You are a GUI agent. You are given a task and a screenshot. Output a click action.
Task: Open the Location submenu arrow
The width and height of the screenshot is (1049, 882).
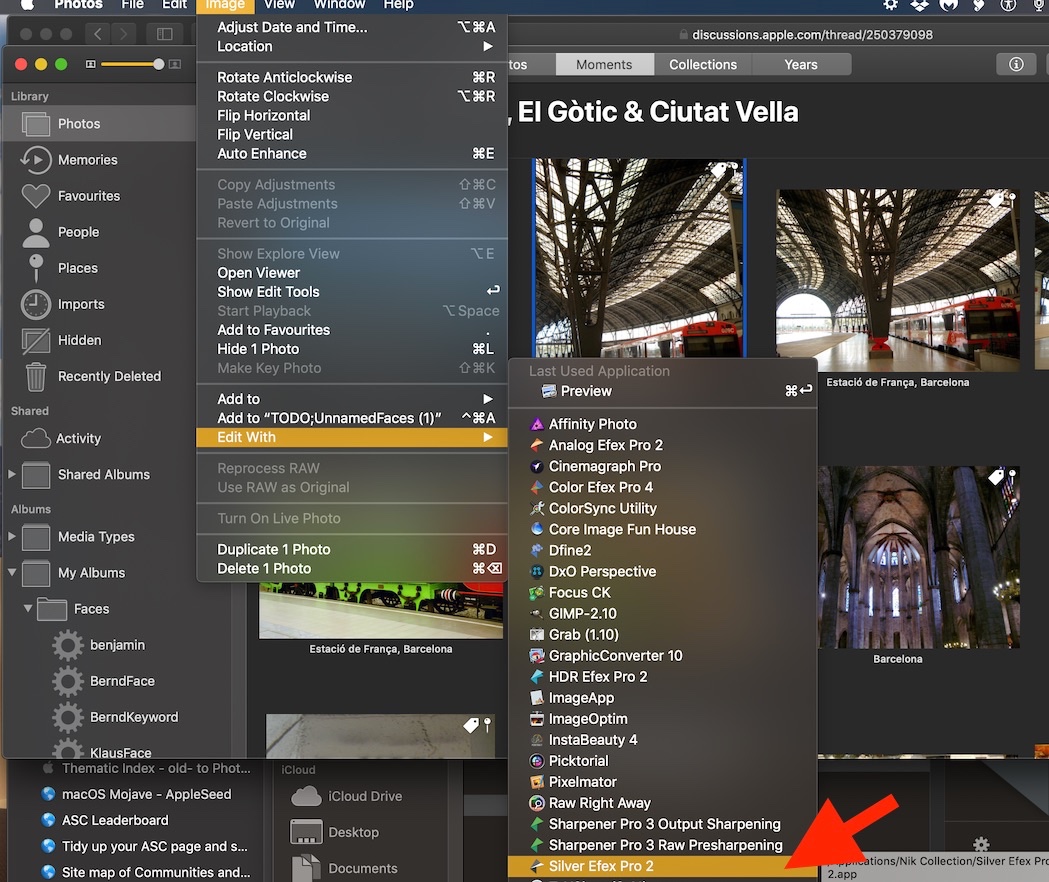pyautogui.click(x=488, y=46)
